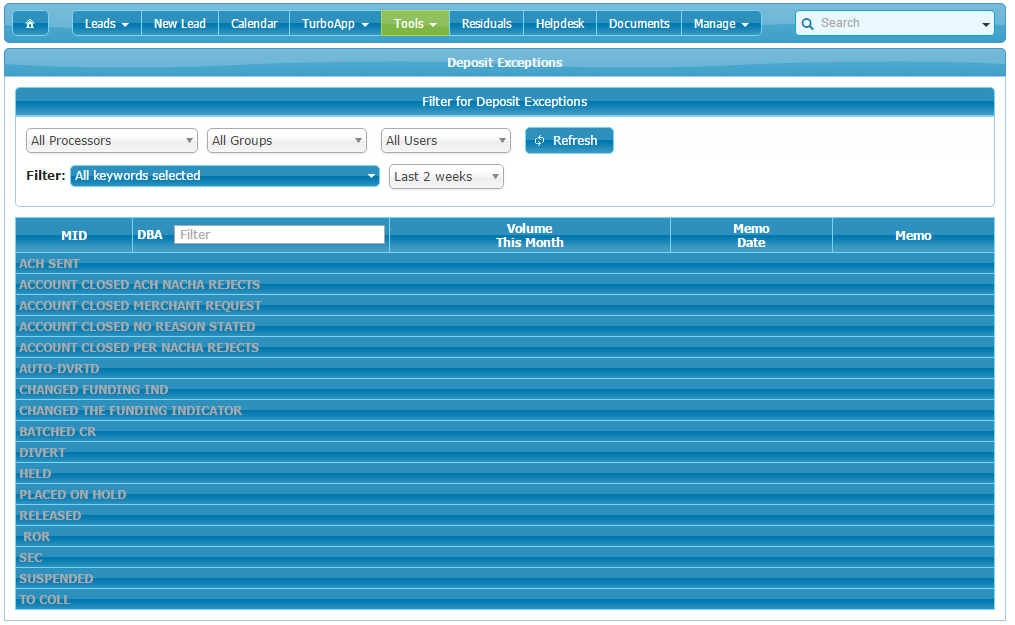Open the All Groups dropdown
1015x625 pixels.
pyautogui.click(x=287, y=141)
